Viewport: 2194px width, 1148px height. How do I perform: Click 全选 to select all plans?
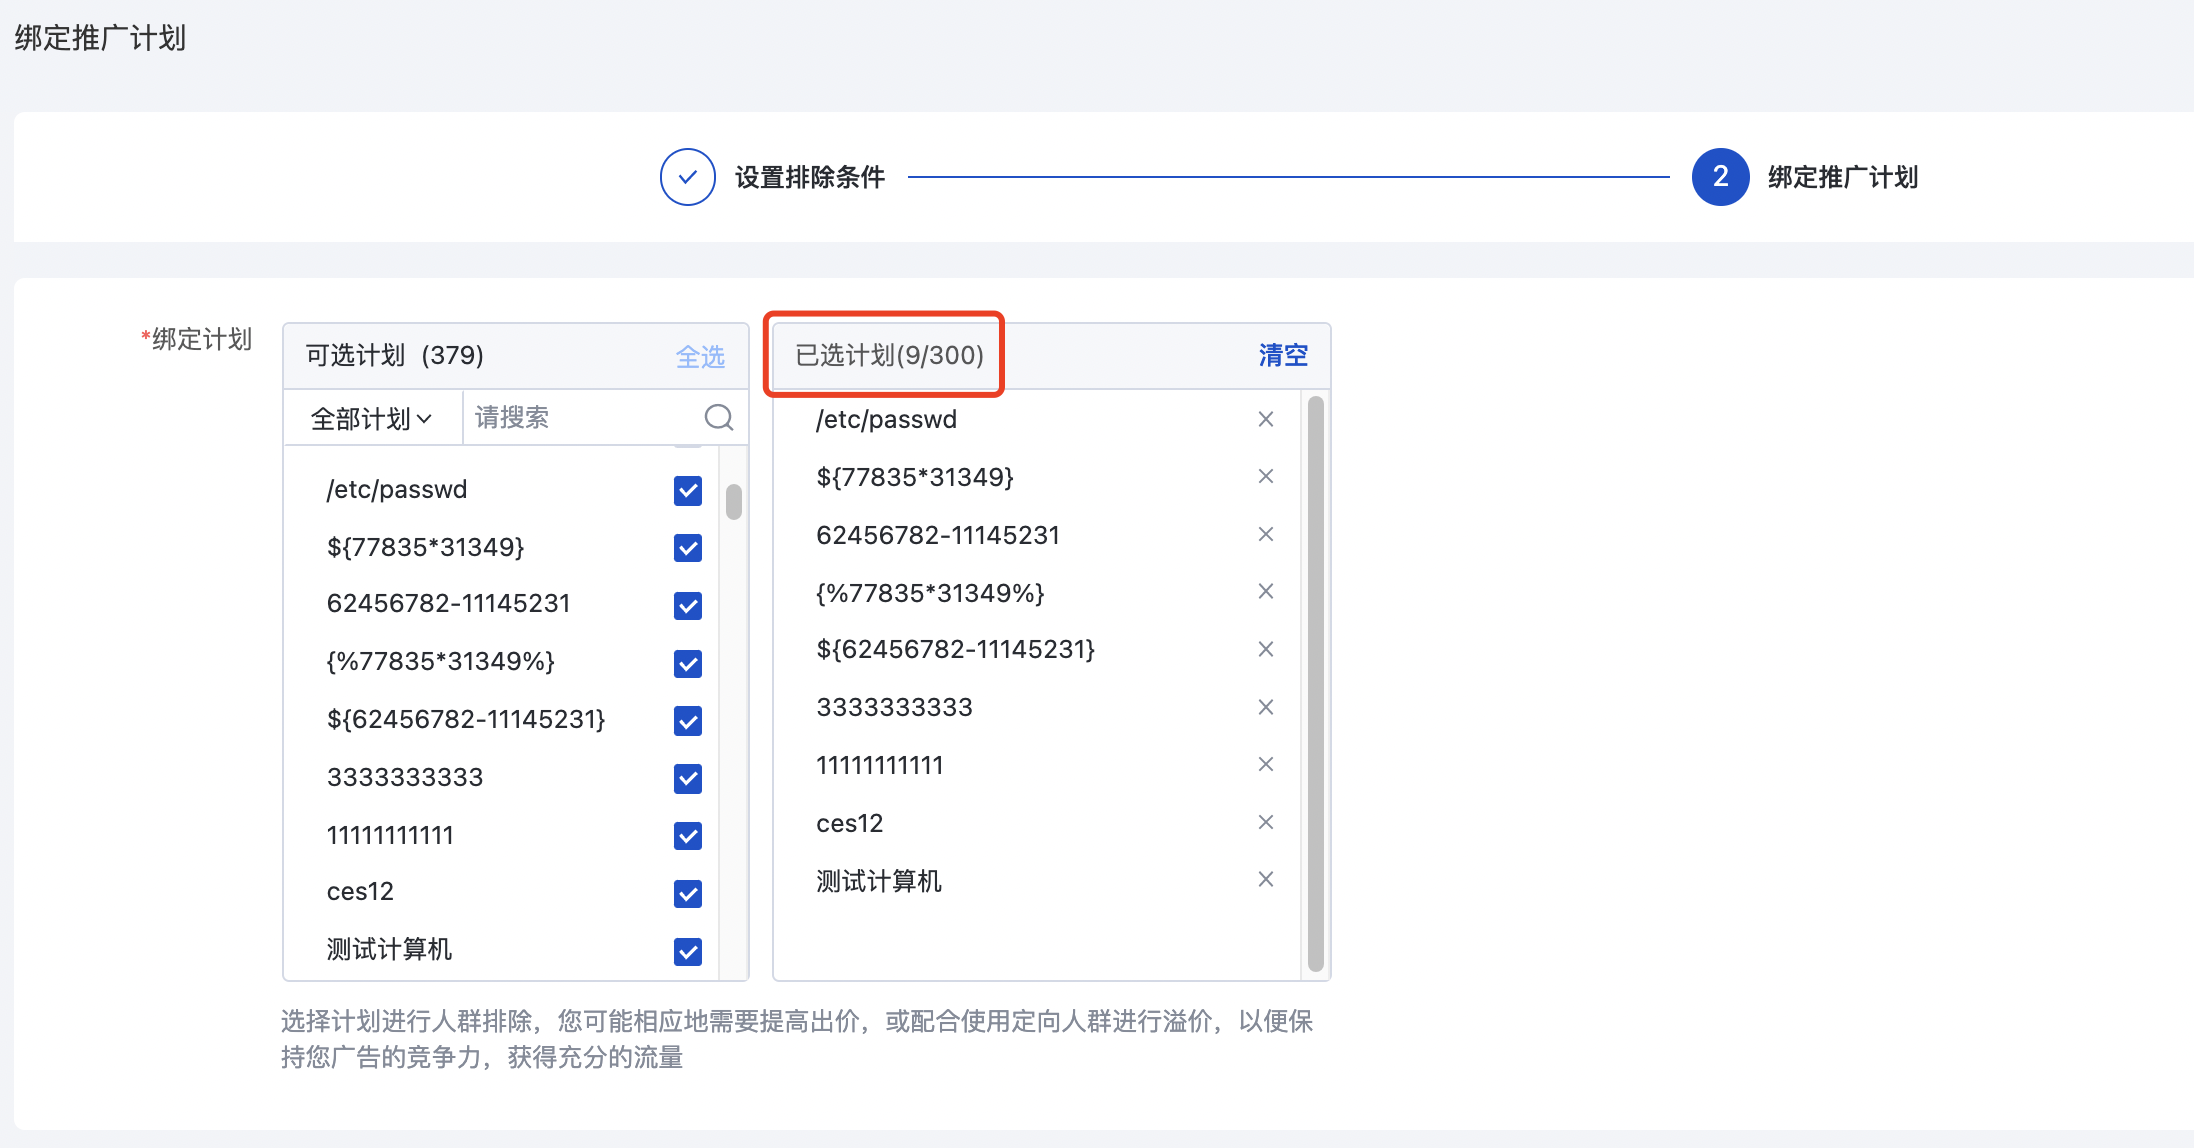tap(700, 356)
